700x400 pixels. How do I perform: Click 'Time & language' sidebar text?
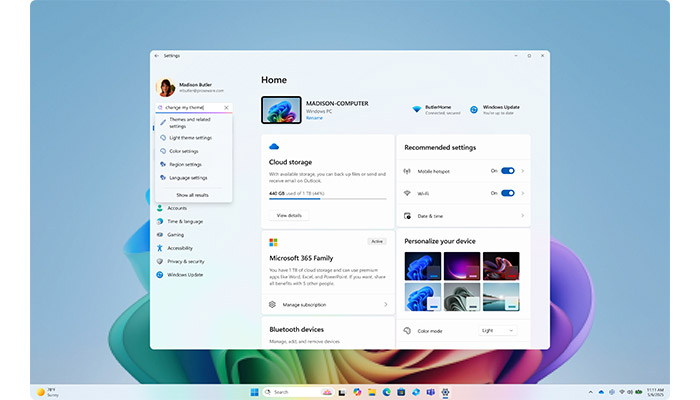[185, 221]
